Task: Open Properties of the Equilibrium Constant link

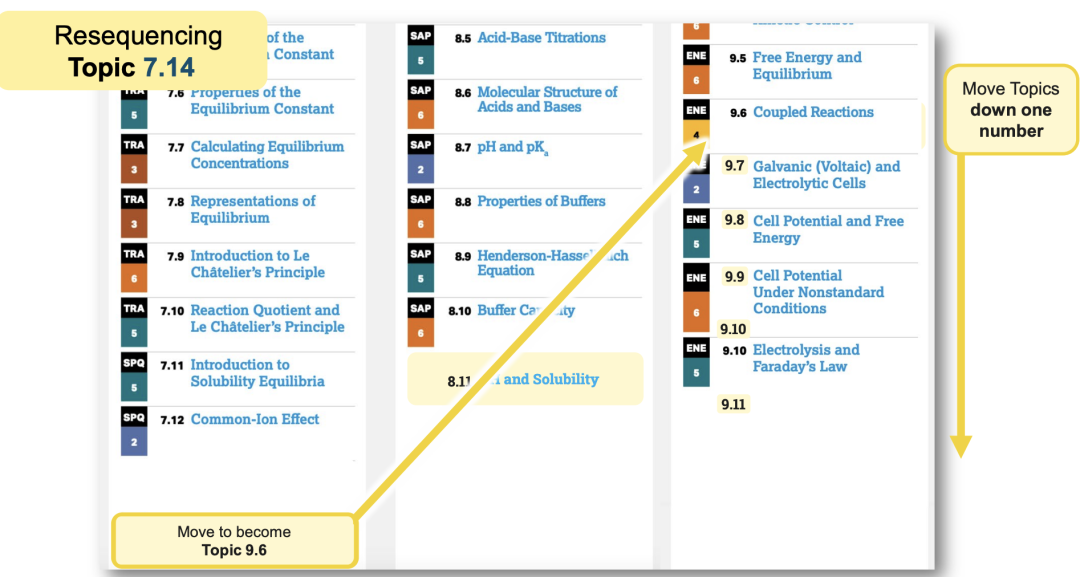Action: point(262,101)
